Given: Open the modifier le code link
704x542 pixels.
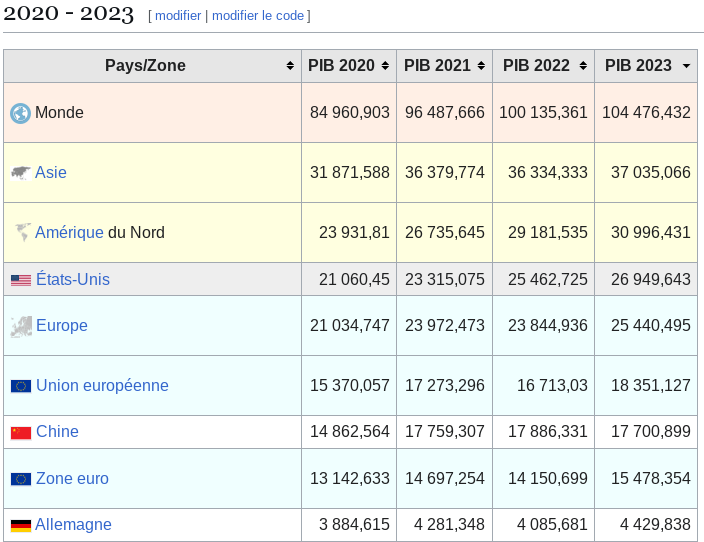Looking at the screenshot, I should click(x=258, y=16).
